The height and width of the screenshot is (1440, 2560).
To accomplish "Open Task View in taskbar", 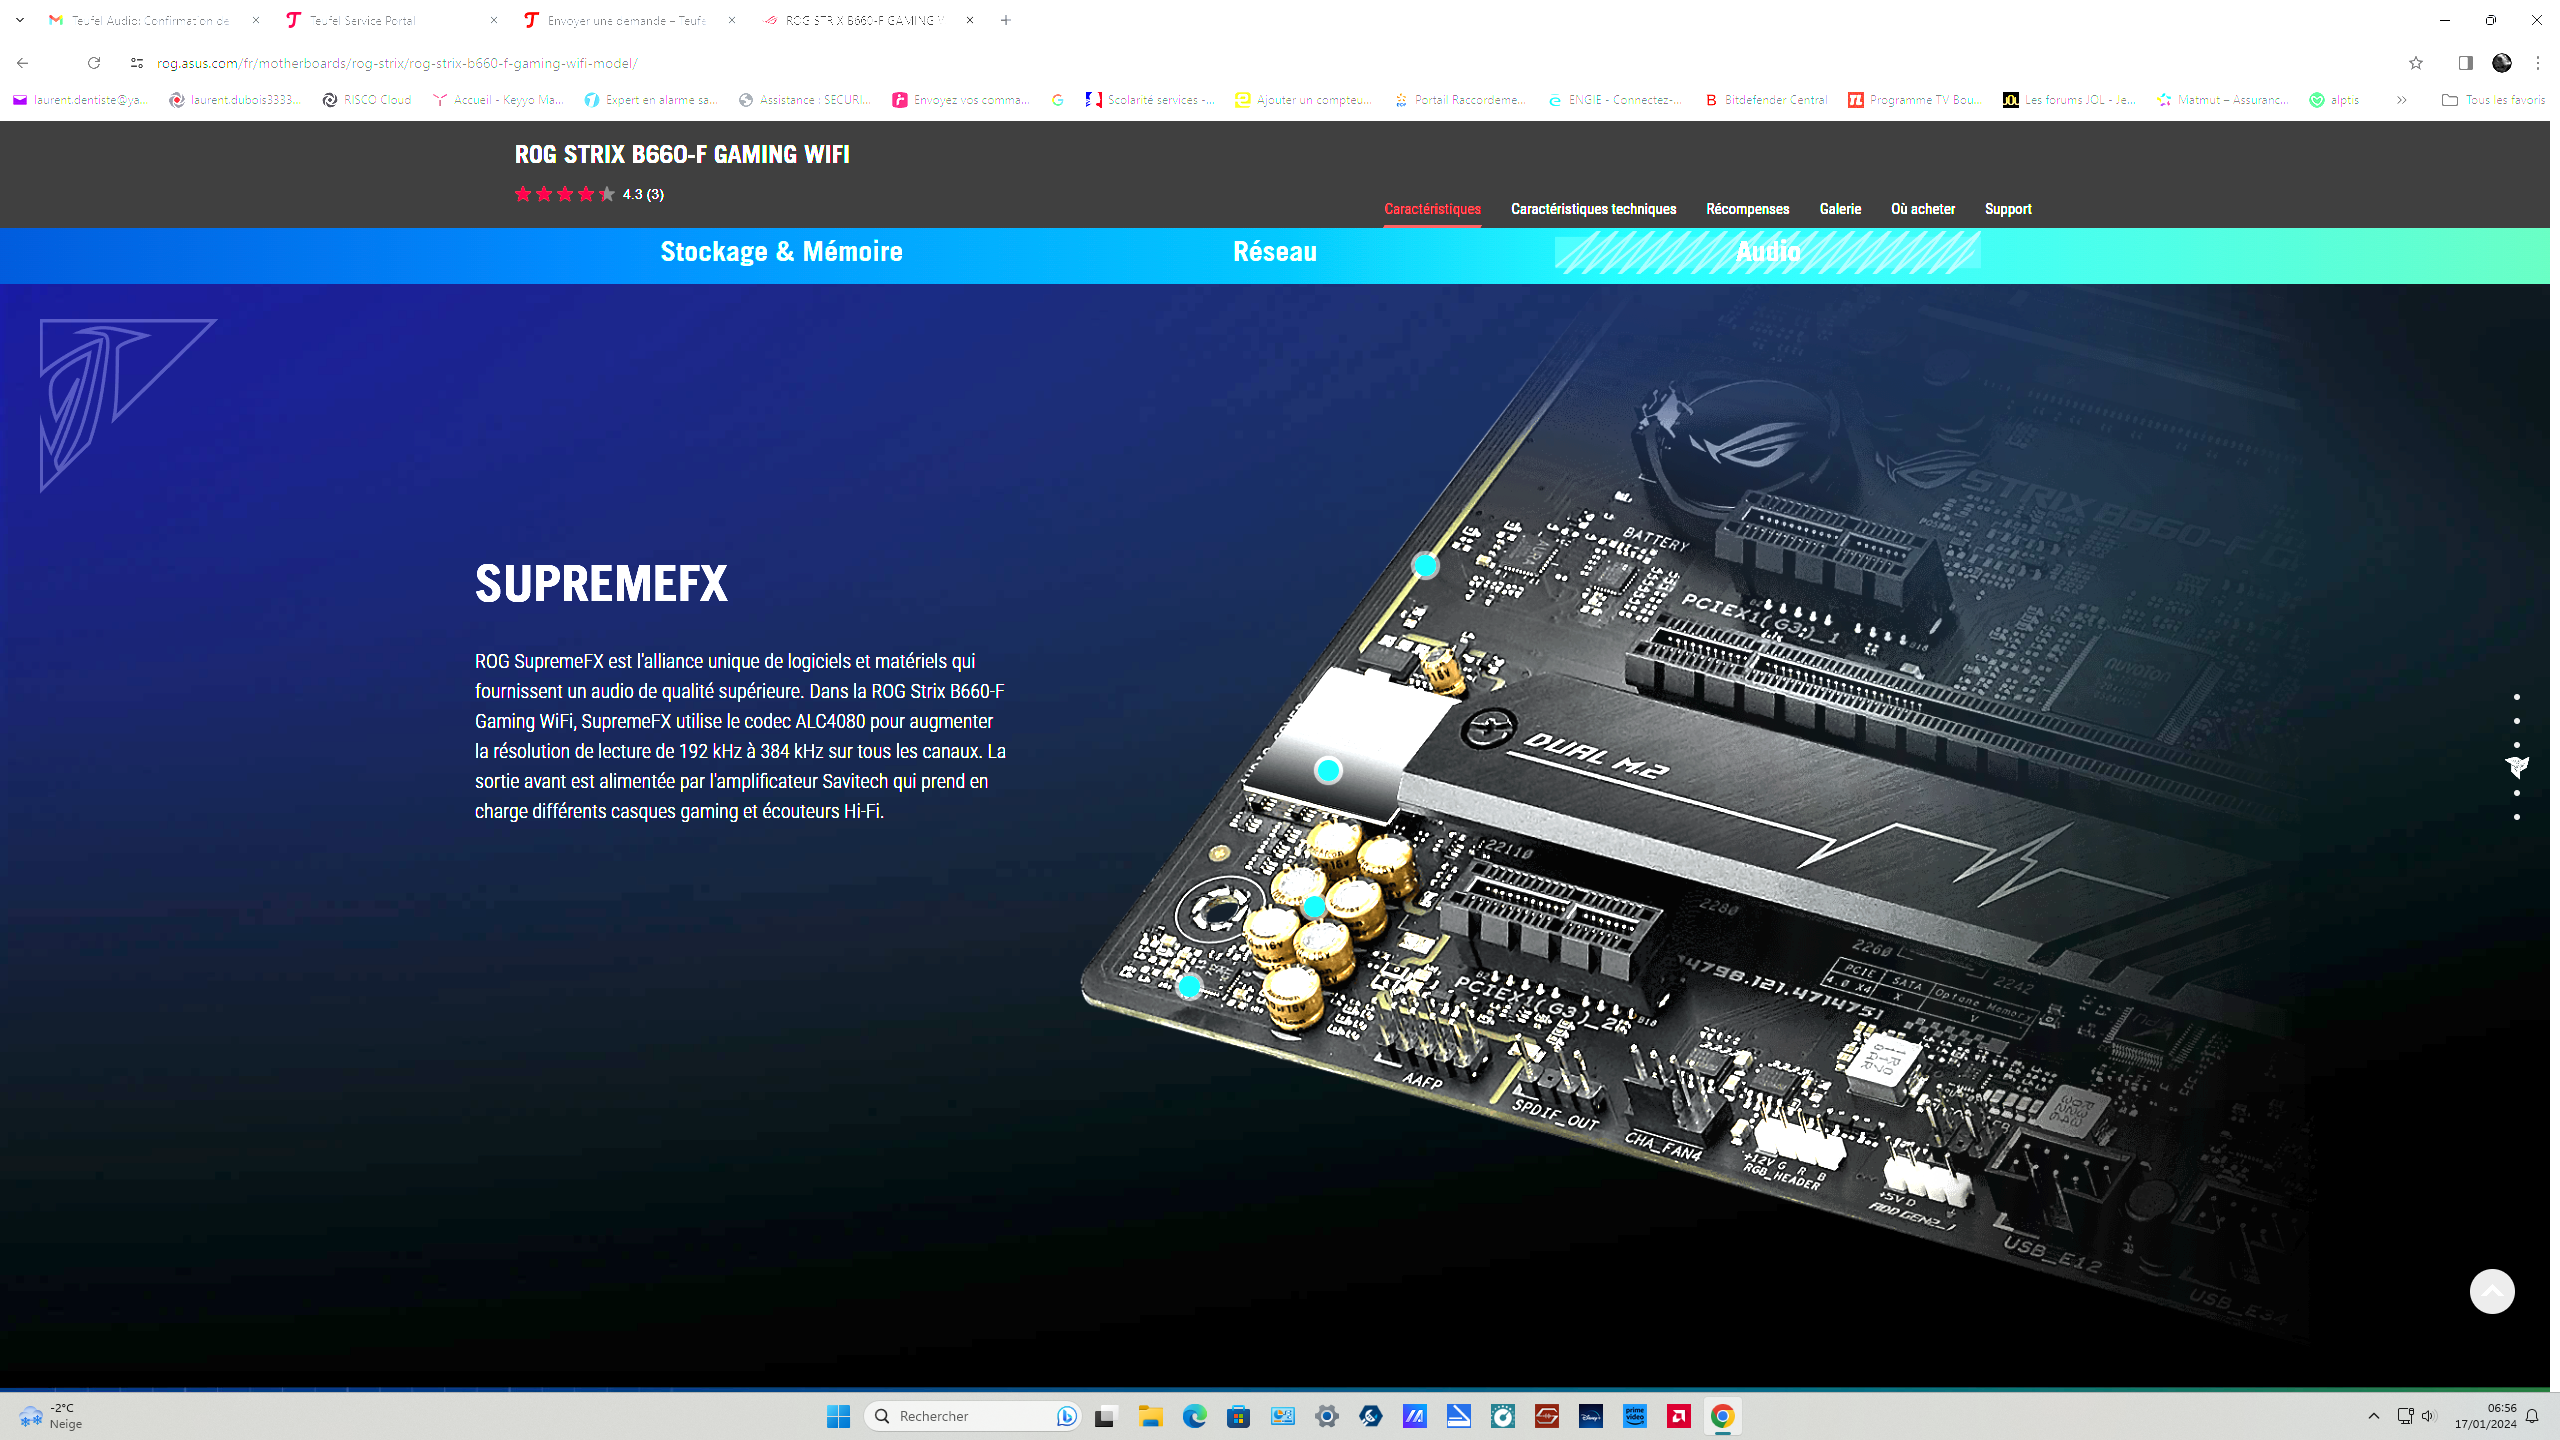I will click(x=1105, y=1416).
